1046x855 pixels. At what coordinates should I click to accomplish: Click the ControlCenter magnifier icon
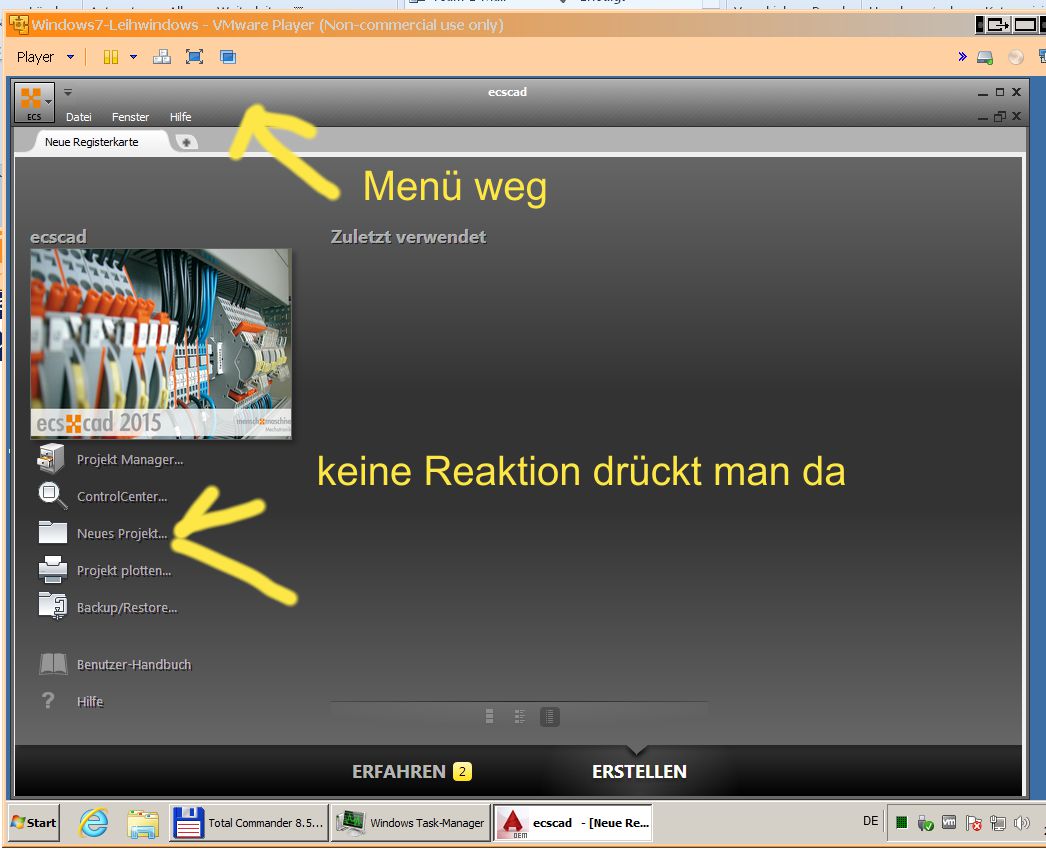[x=52, y=496]
